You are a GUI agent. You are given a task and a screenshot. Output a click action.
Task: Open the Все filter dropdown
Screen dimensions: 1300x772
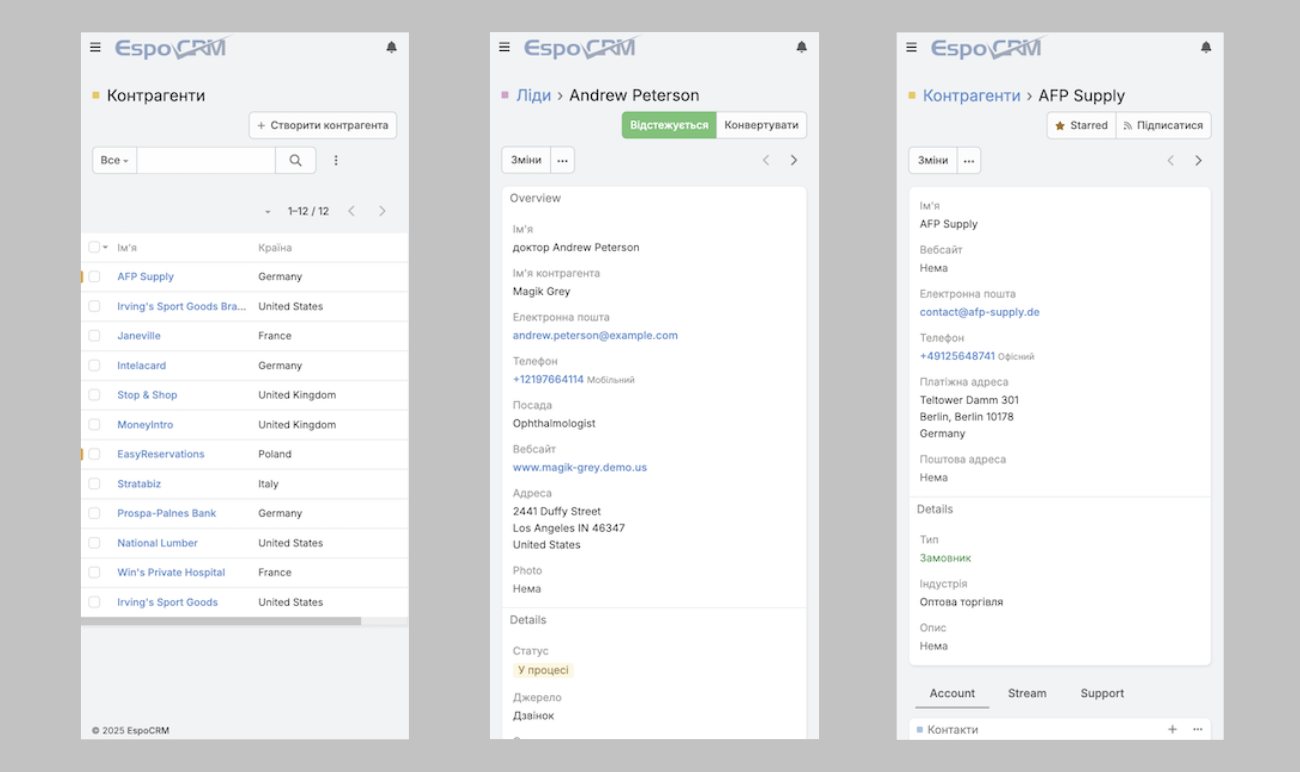click(115, 160)
